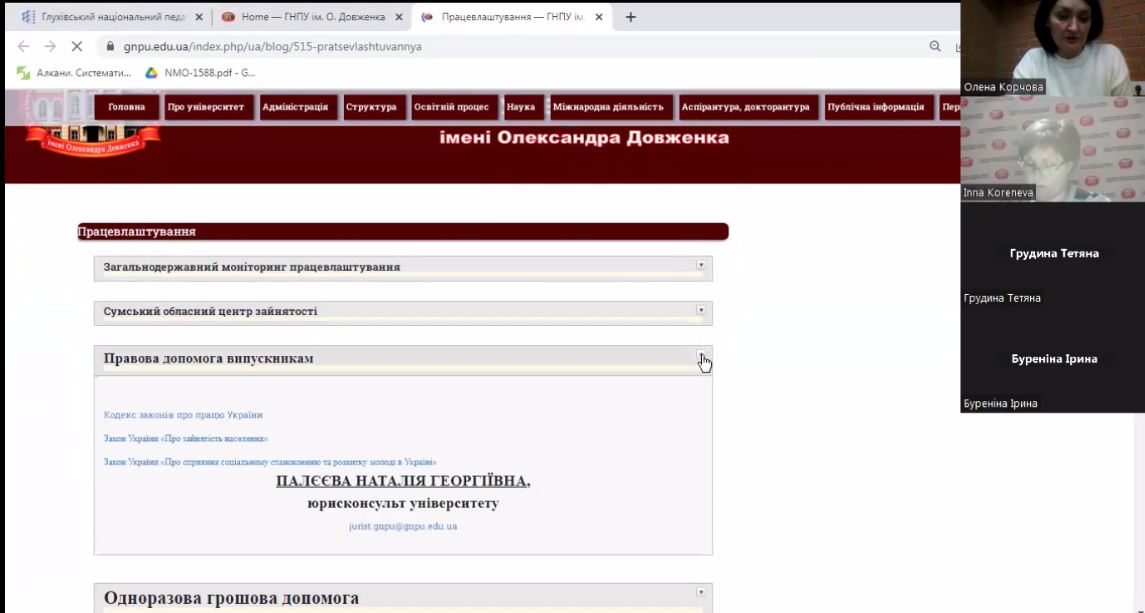The image size is (1145, 613).
Task: Click 'імені Олександра Довженка' banner title
Action: coord(584,137)
